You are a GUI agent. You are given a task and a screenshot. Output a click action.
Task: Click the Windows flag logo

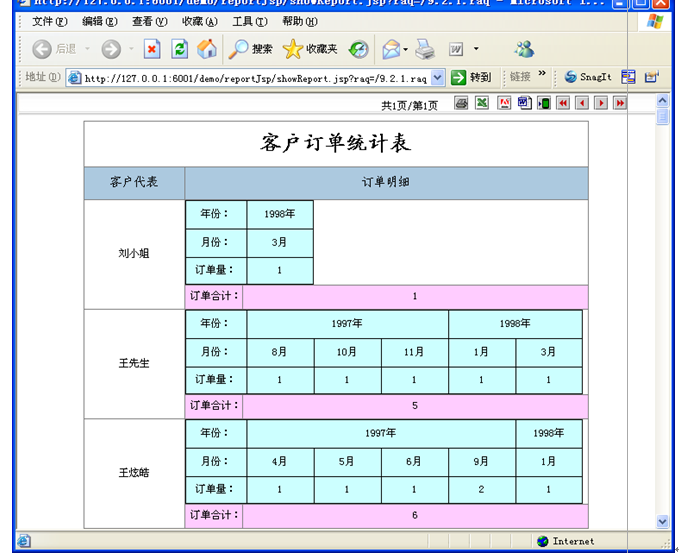pyautogui.click(x=655, y=21)
